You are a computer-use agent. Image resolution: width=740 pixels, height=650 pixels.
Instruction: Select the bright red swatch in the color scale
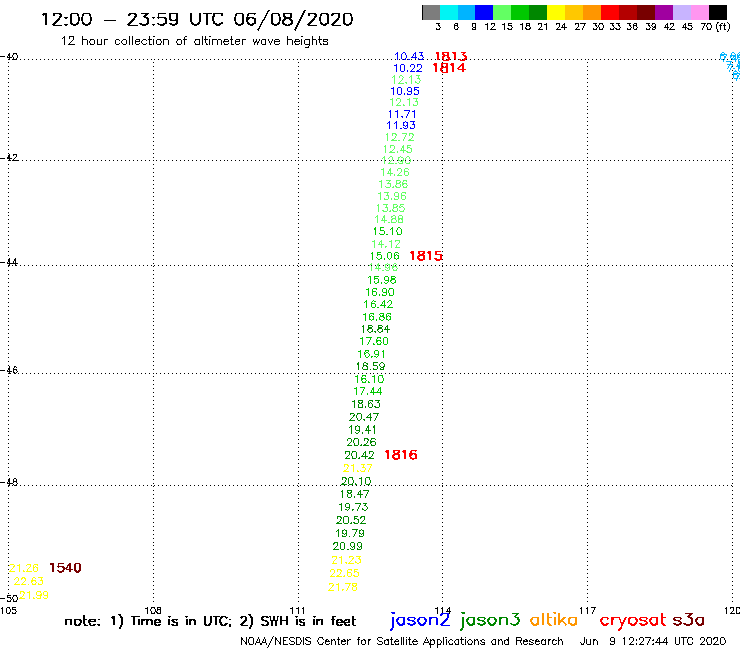tap(610, 12)
